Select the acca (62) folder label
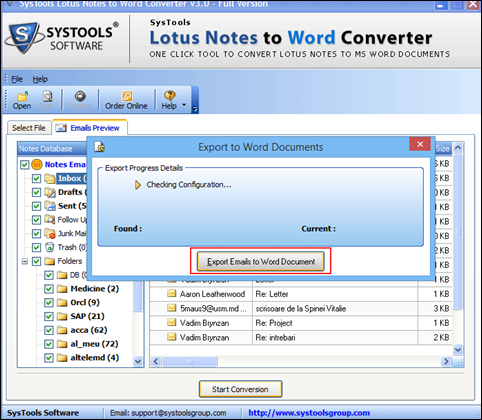 [89, 330]
